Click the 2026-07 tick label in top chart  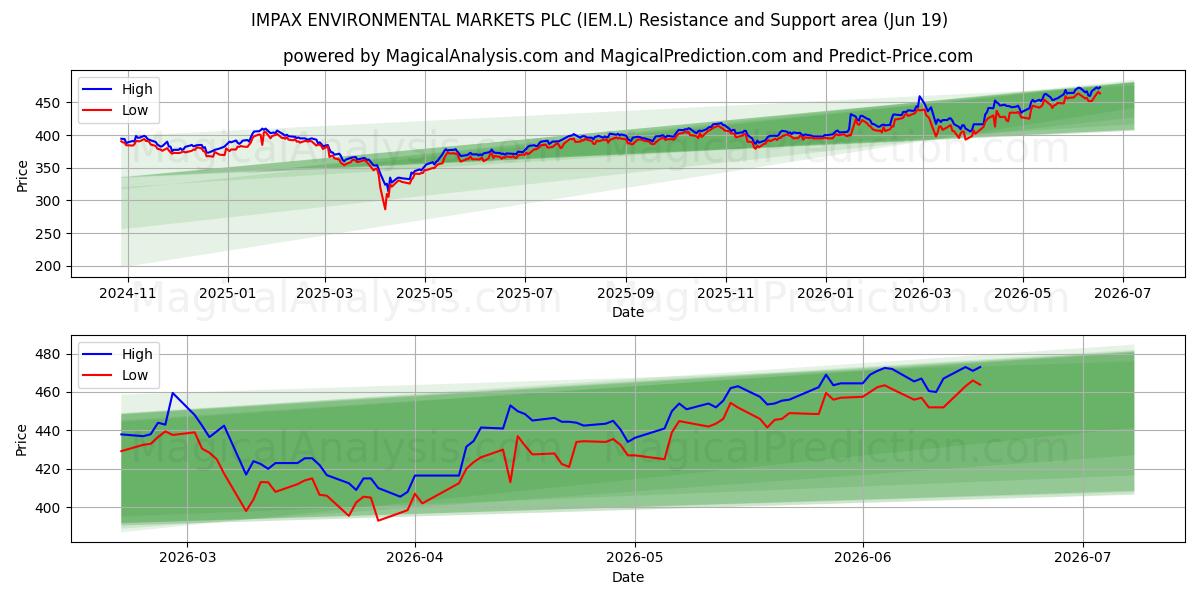coord(1122,294)
